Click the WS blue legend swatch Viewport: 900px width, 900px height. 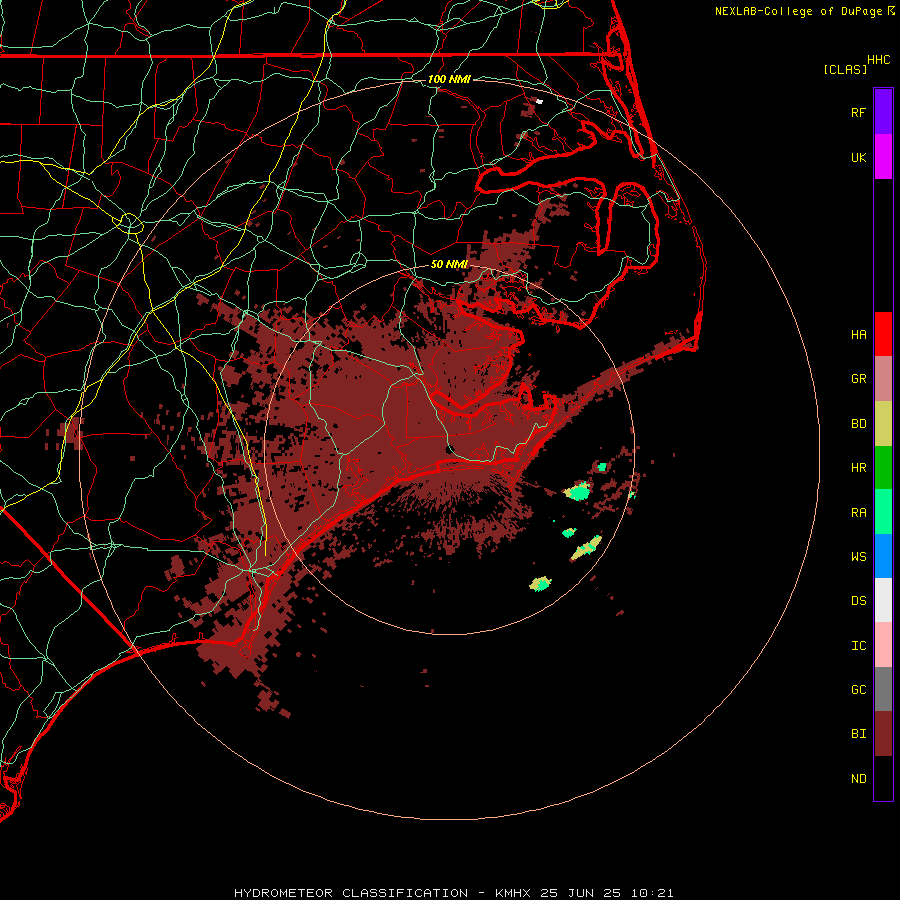(x=883, y=556)
